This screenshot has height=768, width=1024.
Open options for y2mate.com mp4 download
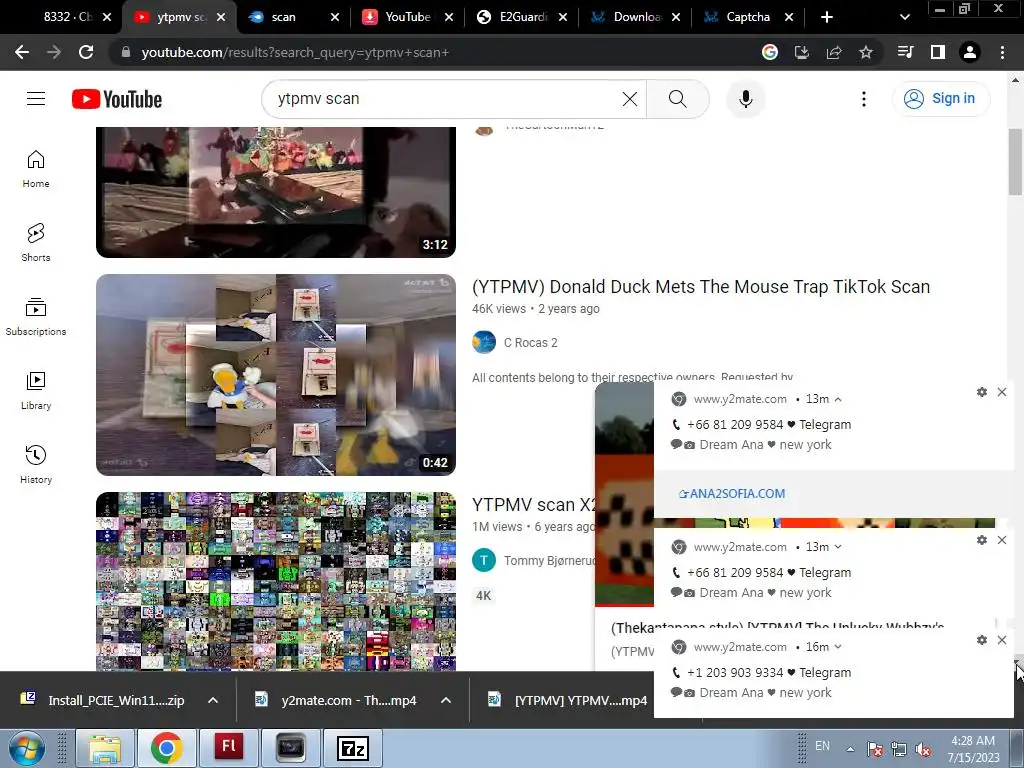(446, 700)
